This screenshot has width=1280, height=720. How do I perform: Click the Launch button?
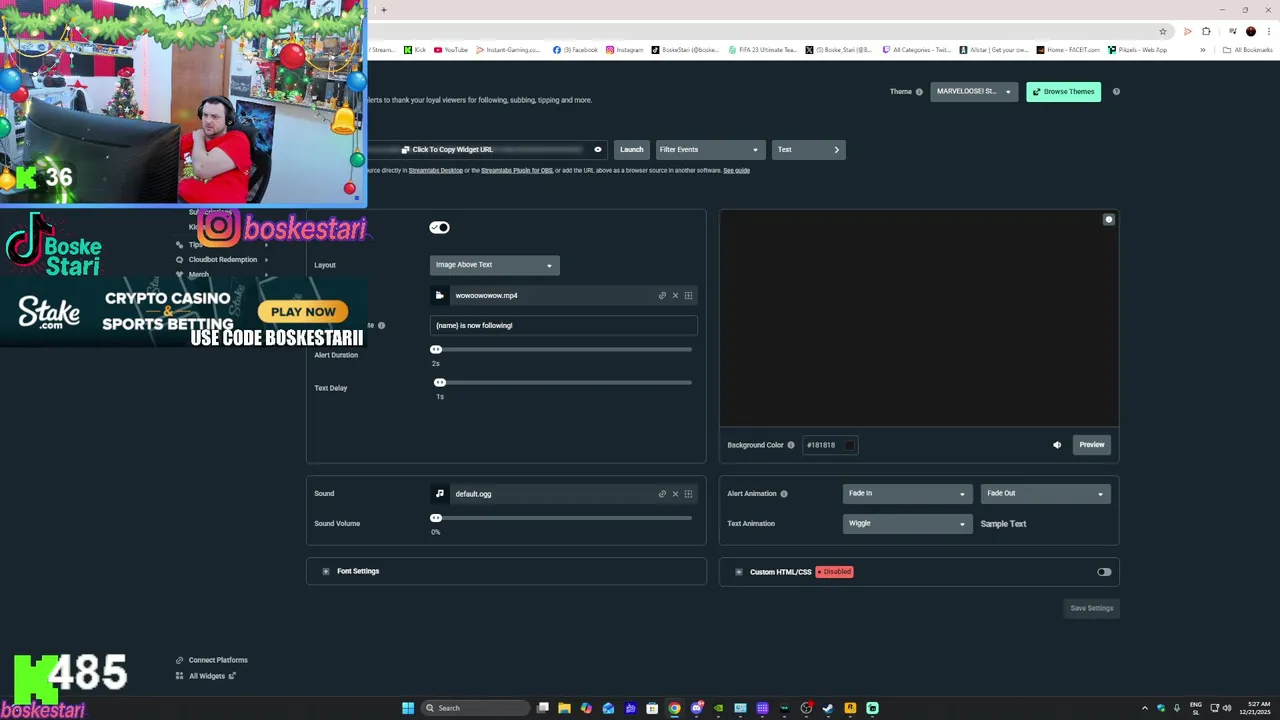pos(631,150)
